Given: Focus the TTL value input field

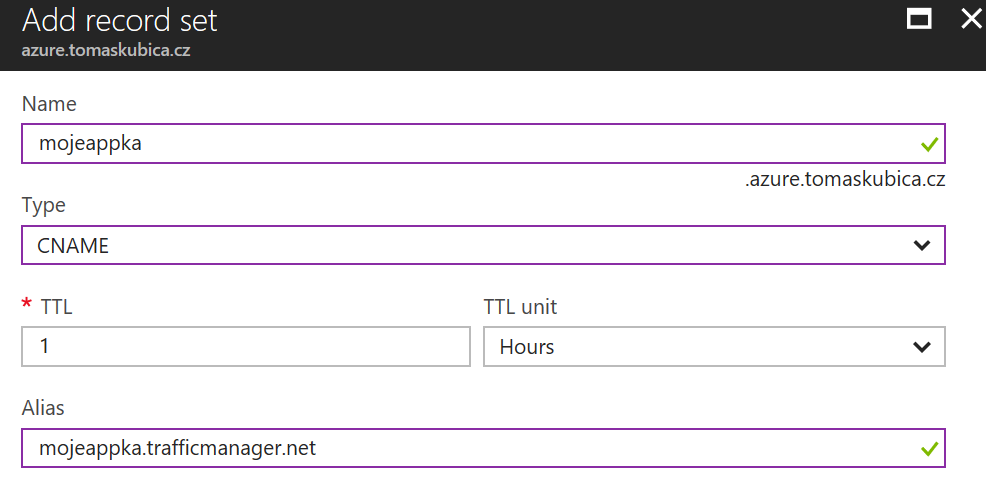Looking at the screenshot, I should pyautogui.click(x=246, y=346).
